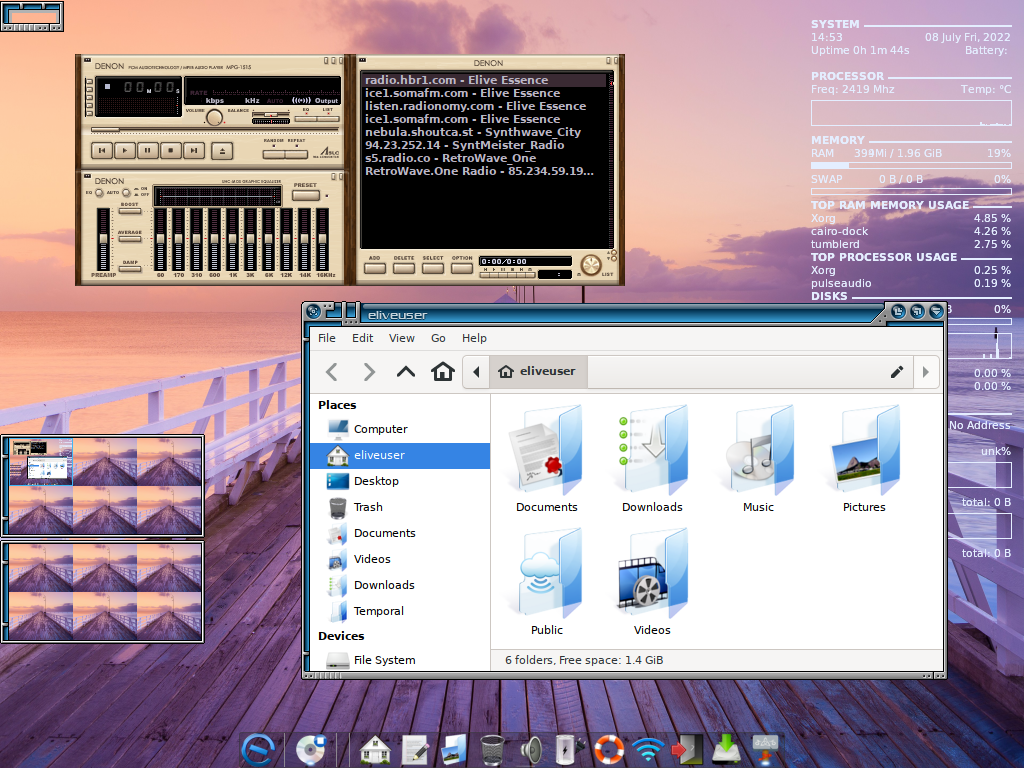Open the equalizer PRESET menu
Image resolution: width=1024 pixels, height=768 pixels.
[306, 195]
